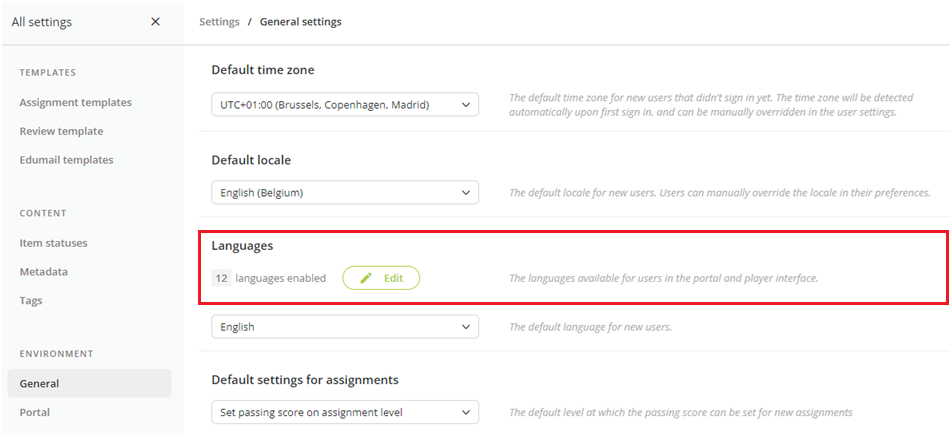Click the English (Belgium) chevron arrow

coord(465,193)
